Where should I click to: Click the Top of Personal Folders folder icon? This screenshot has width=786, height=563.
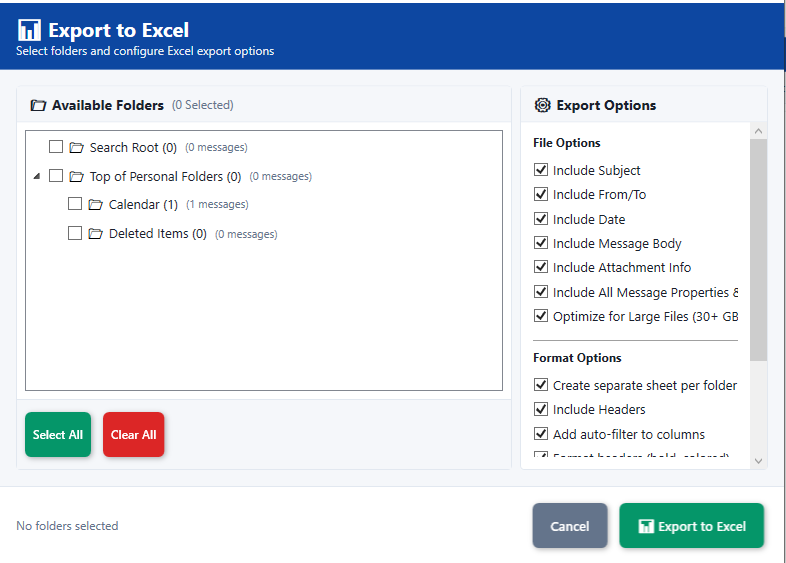coord(76,176)
